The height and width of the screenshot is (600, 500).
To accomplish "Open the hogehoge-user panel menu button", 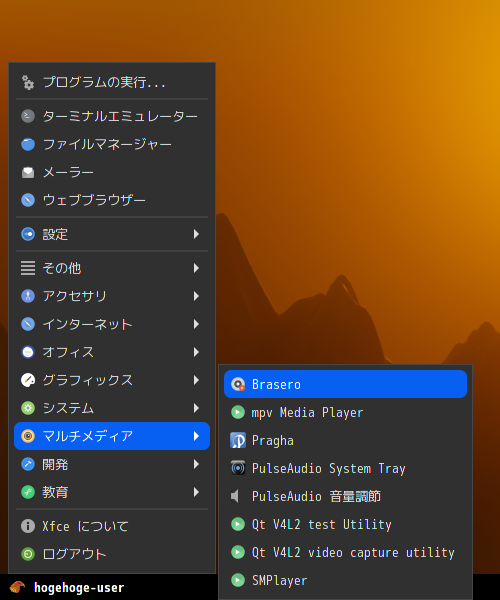I will [x=67, y=587].
